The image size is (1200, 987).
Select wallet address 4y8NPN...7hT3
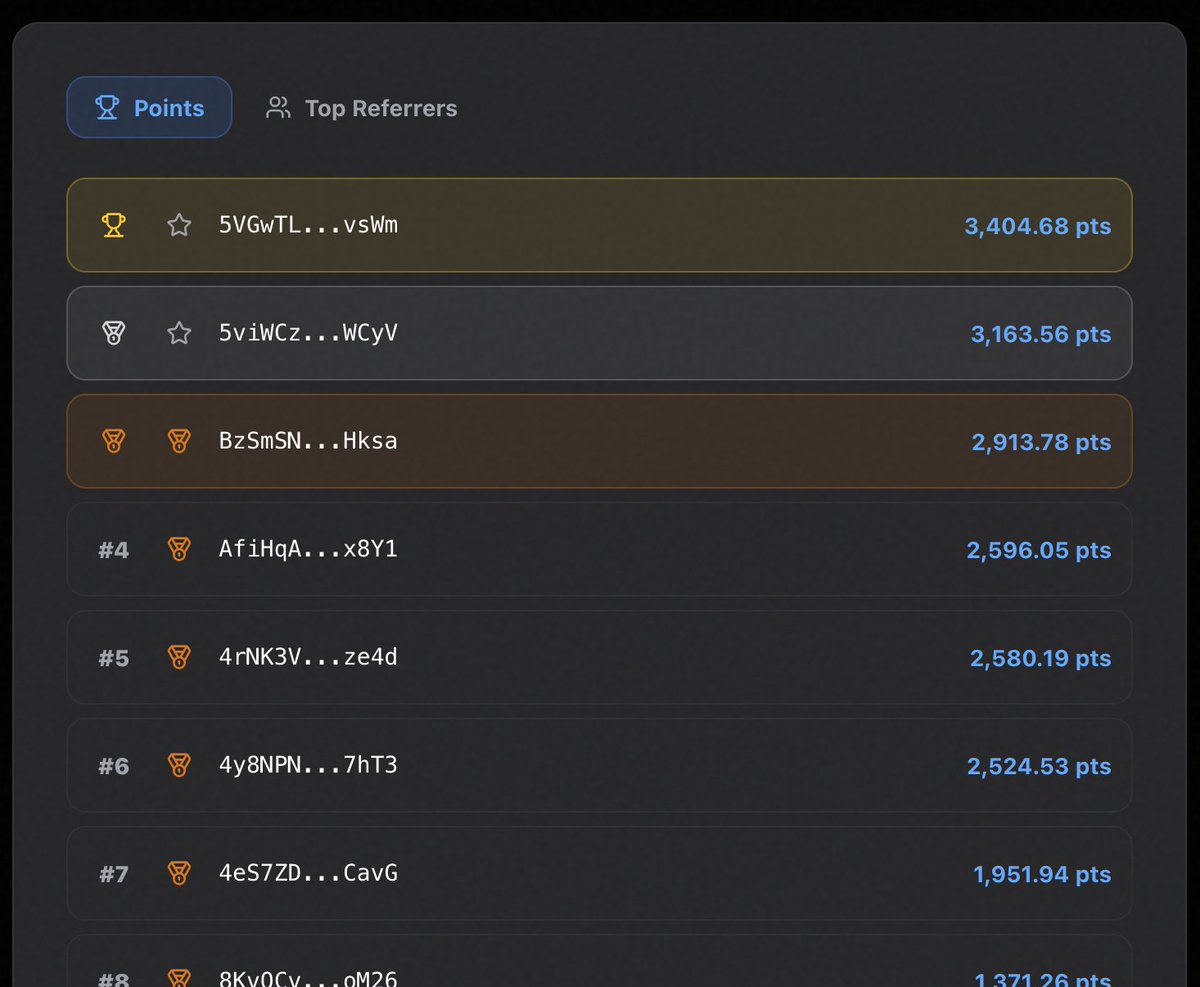(308, 765)
